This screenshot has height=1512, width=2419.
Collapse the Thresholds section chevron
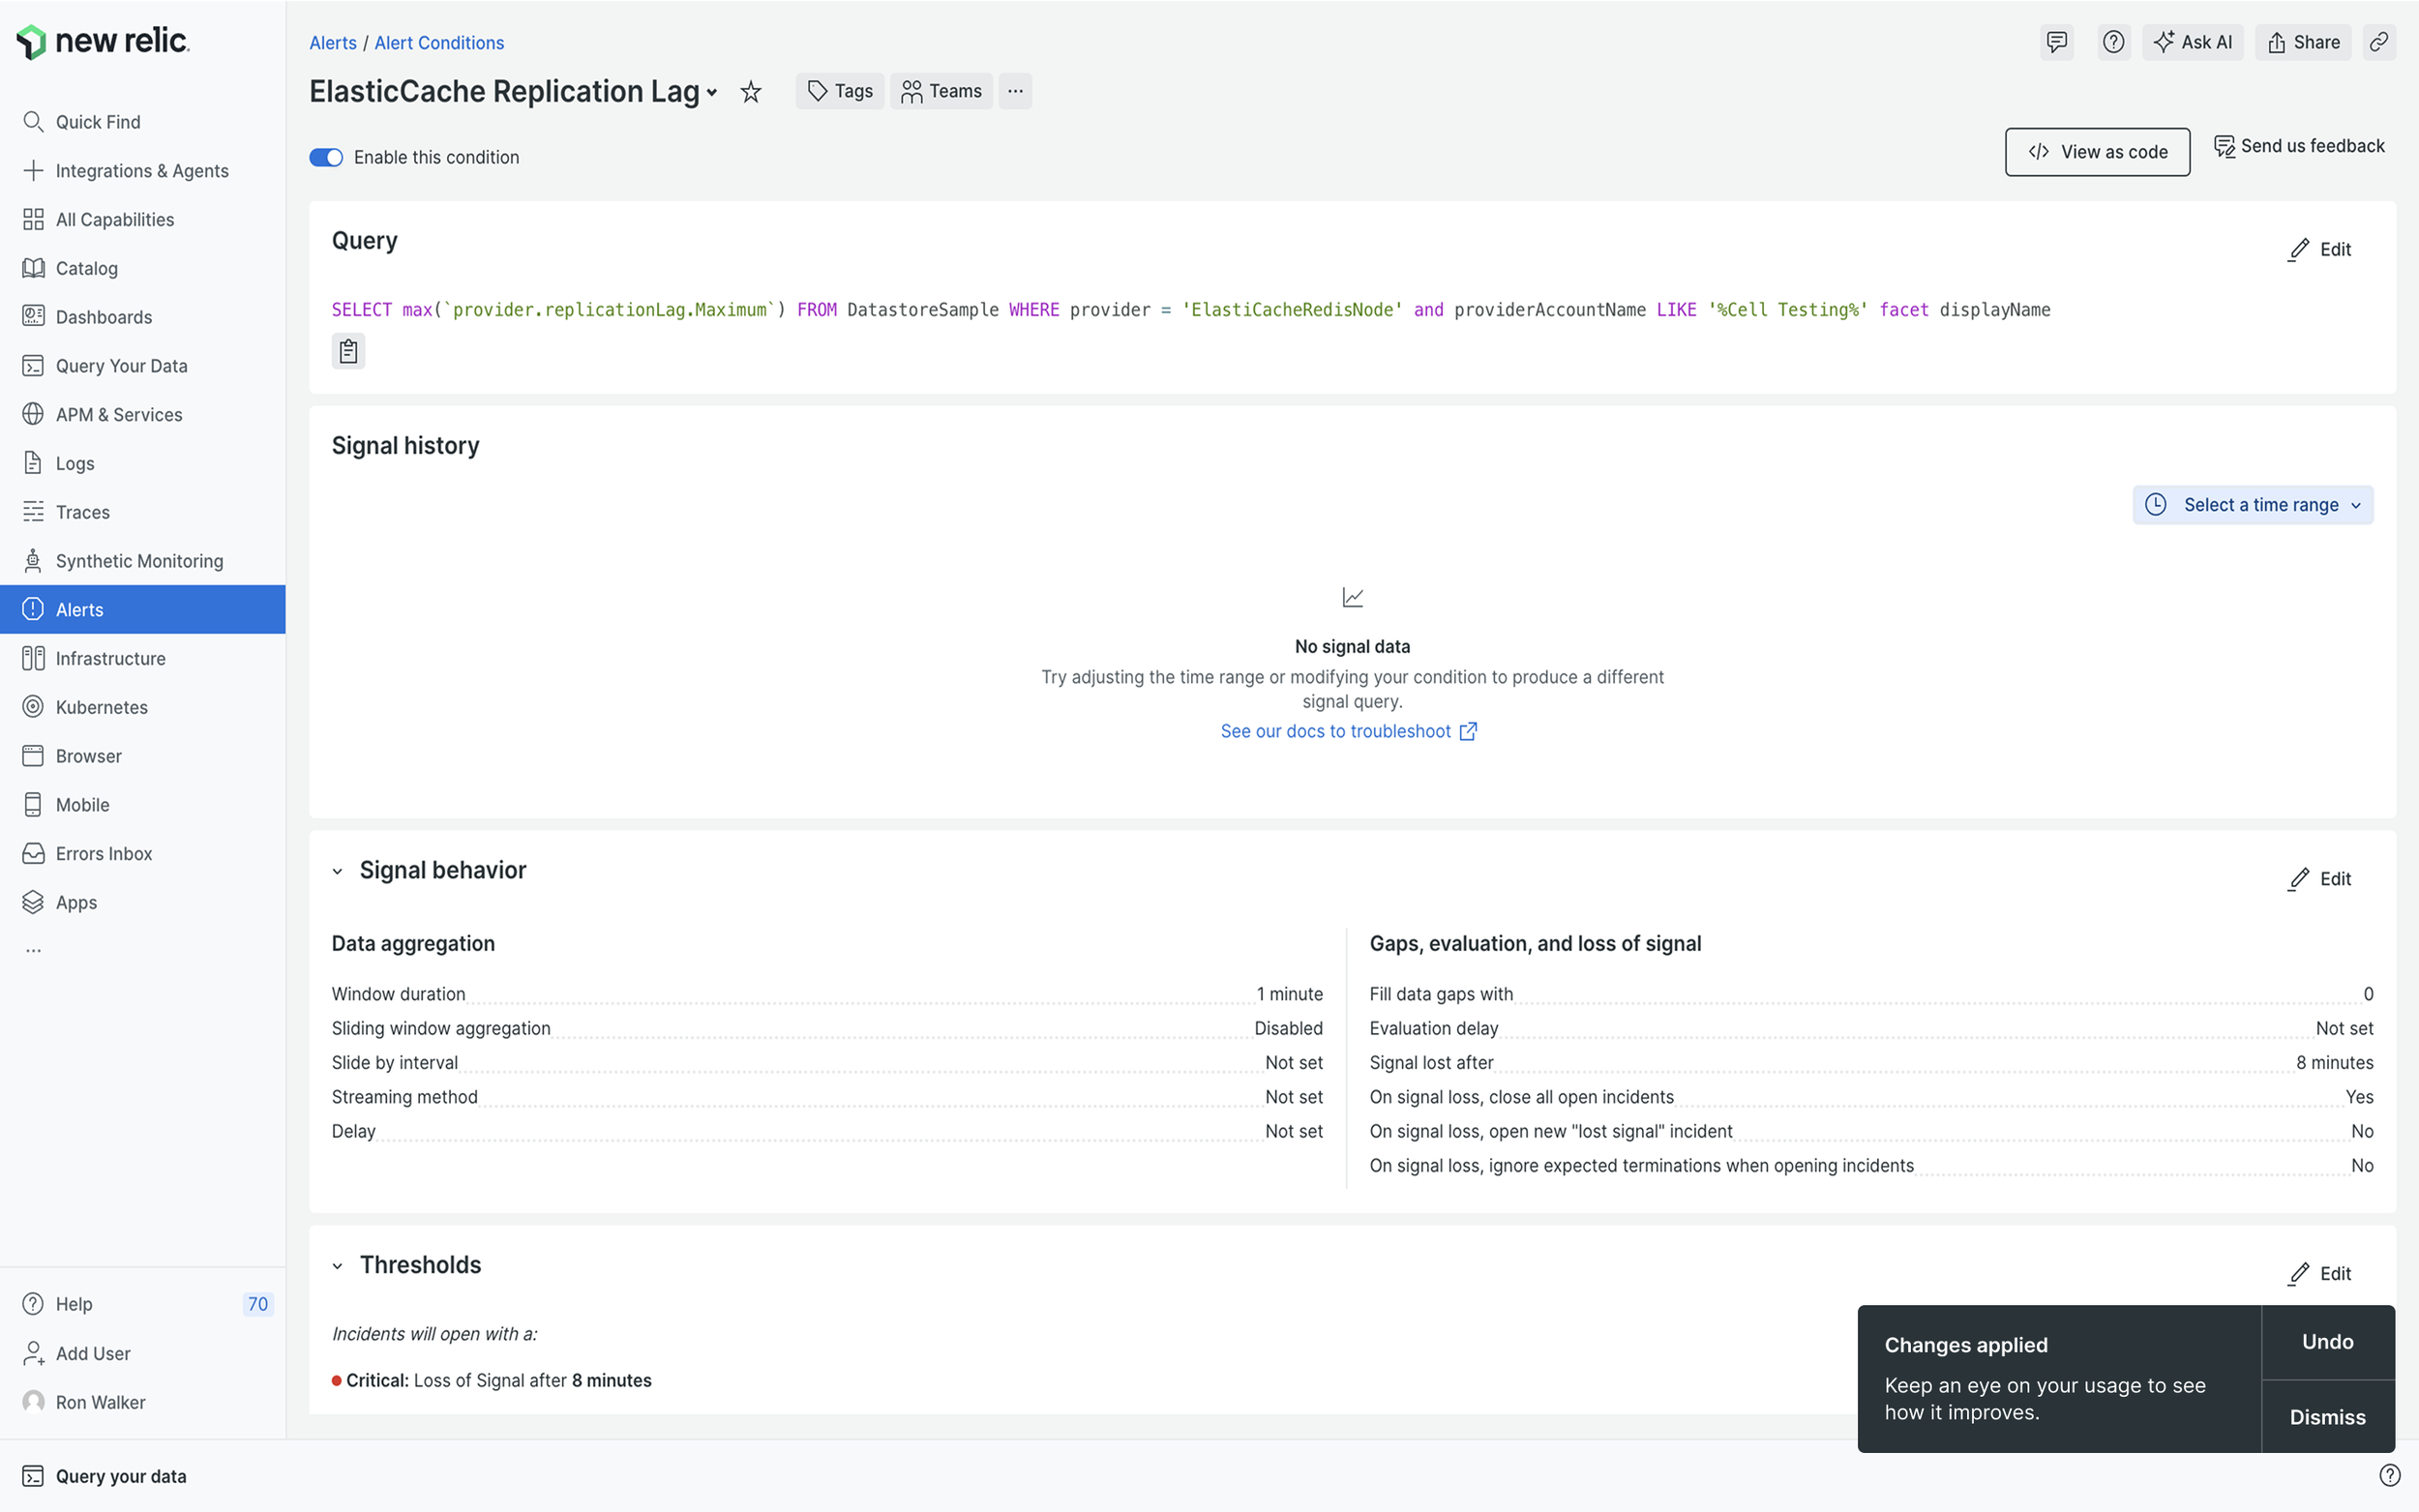tap(338, 1265)
